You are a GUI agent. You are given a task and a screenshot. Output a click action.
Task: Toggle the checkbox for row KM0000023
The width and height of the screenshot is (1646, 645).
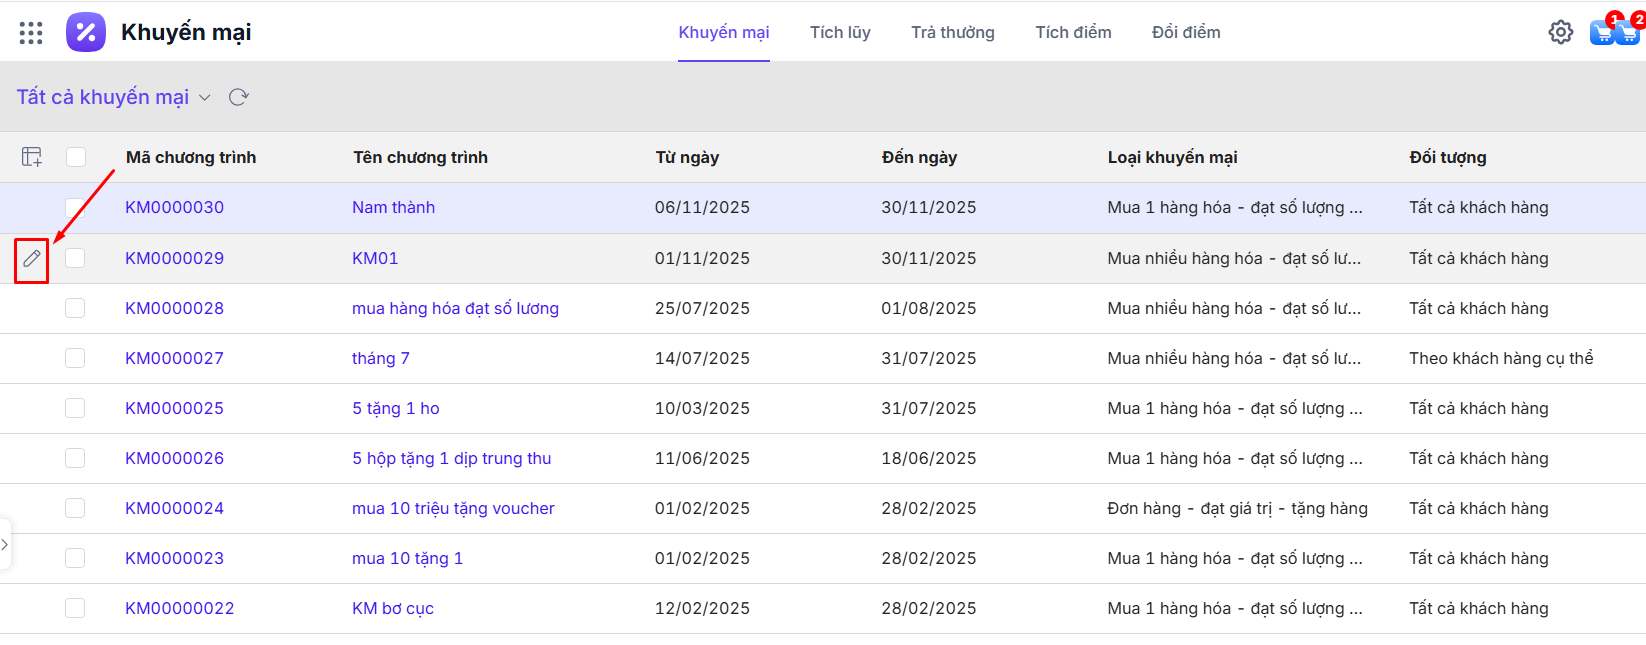click(x=75, y=558)
